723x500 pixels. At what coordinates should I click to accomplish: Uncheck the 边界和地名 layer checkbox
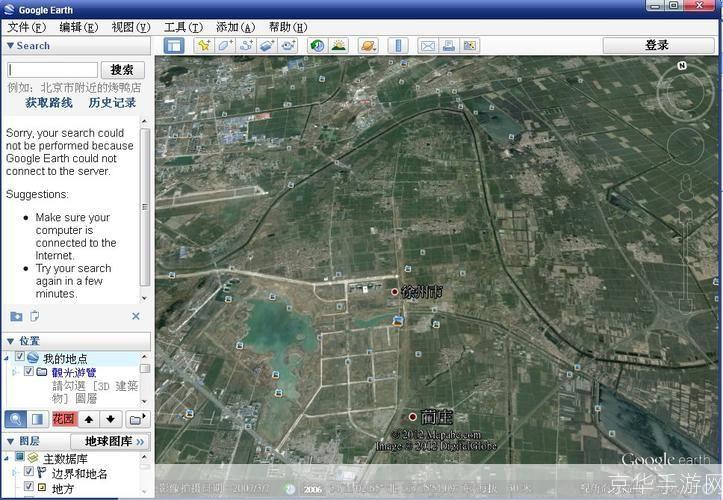tap(29, 472)
